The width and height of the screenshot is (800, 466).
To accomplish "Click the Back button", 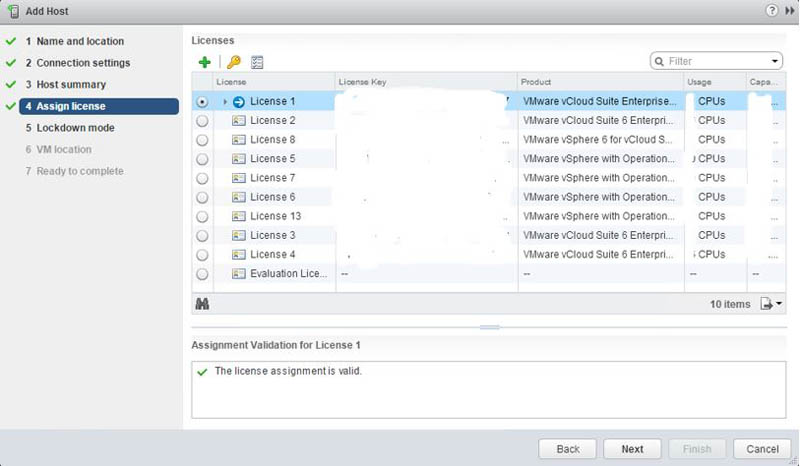I will 567,449.
